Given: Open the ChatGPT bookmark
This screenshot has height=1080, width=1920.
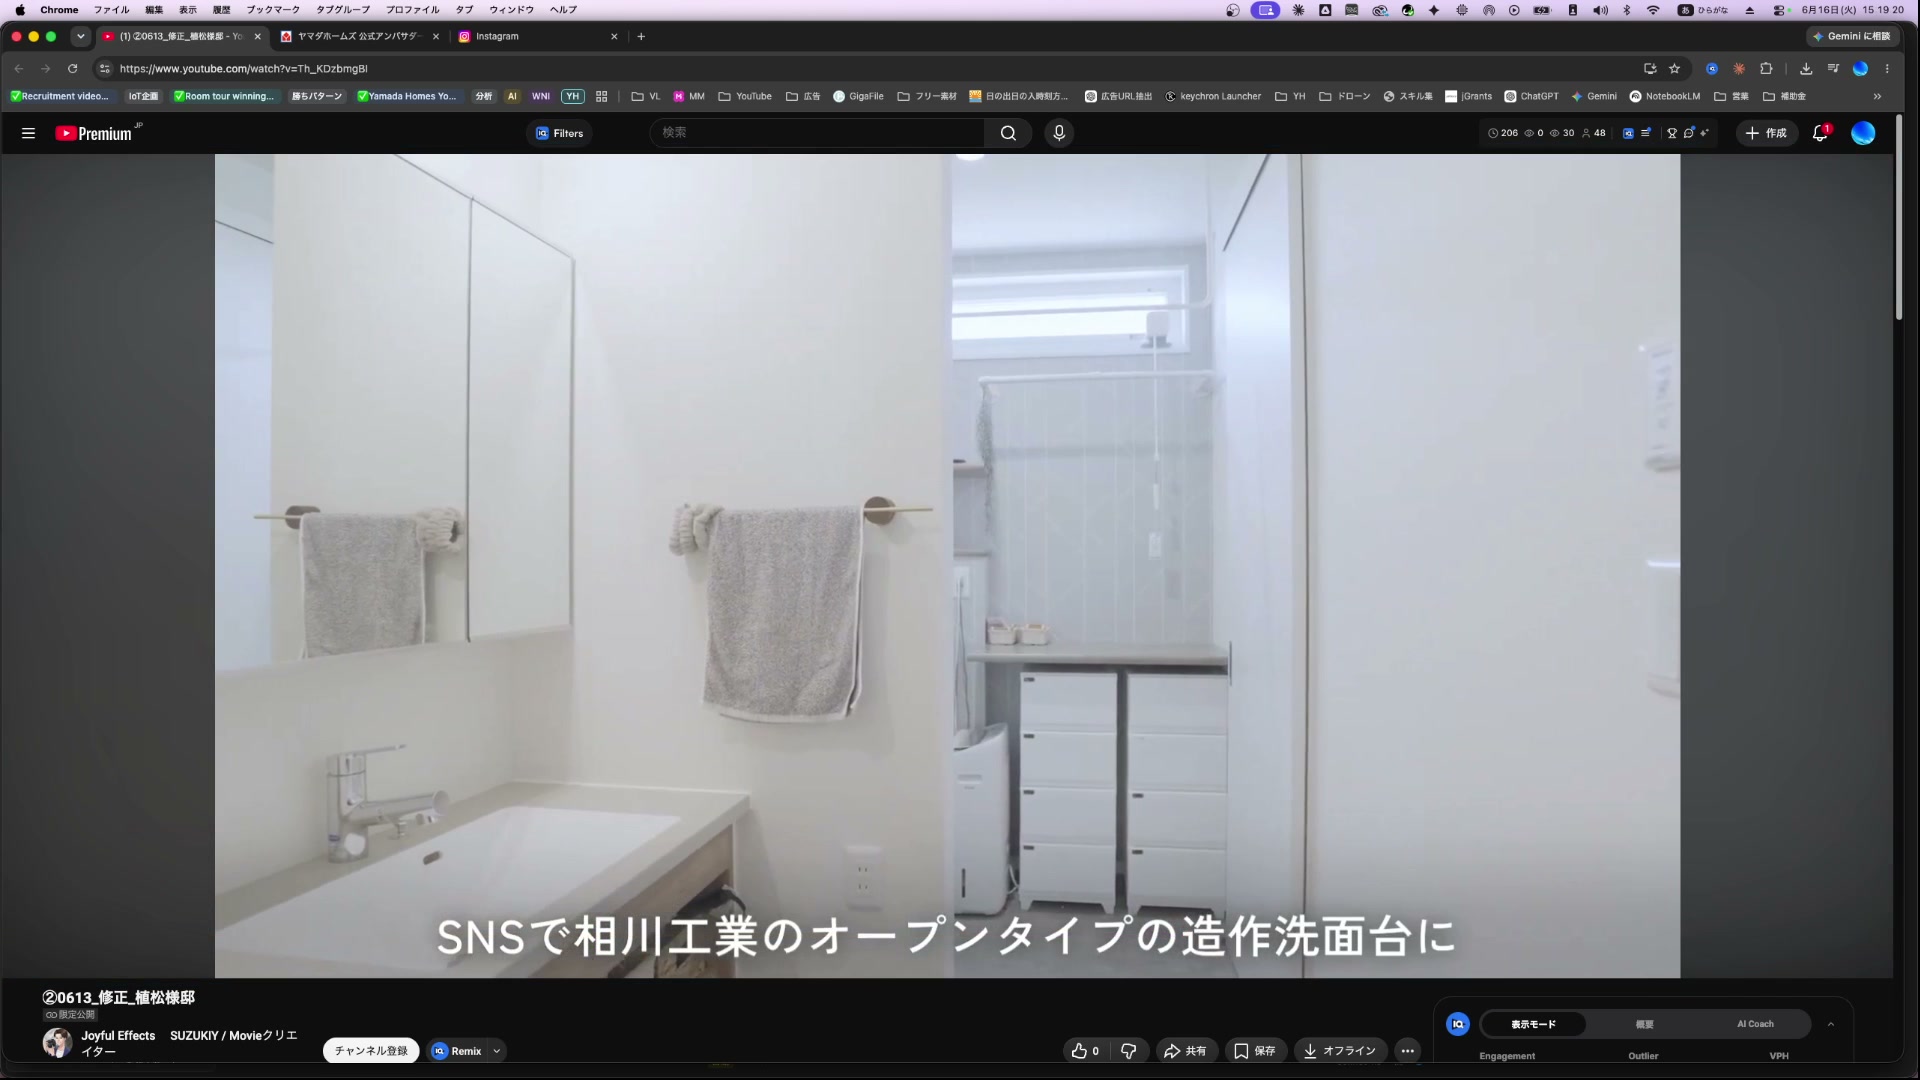Looking at the screenshot, I should click(1532, 97).
